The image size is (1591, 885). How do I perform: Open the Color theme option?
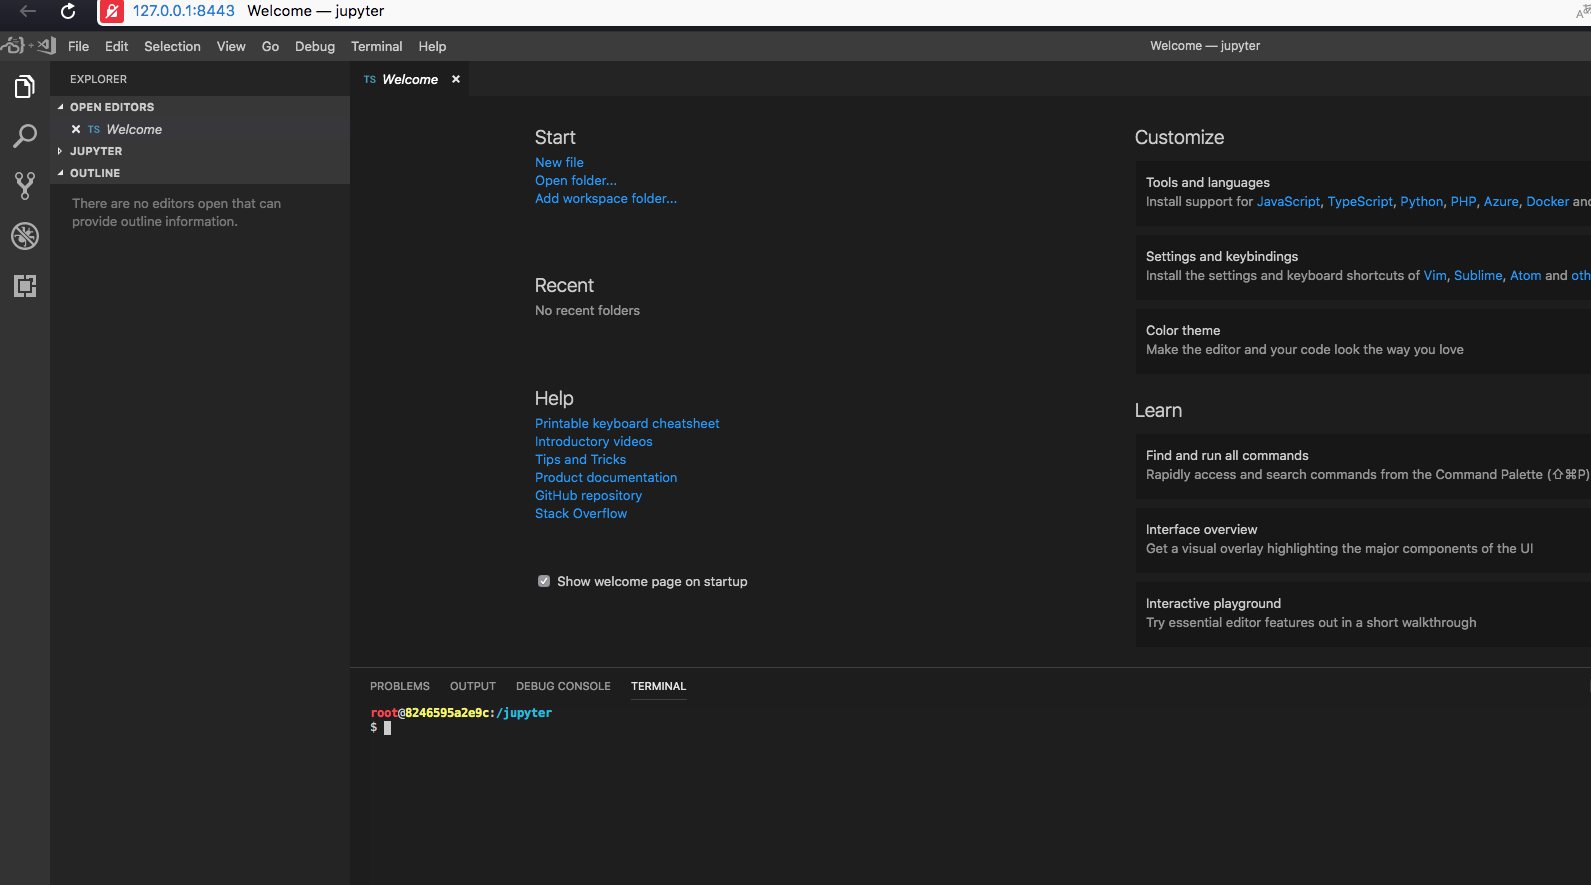click(x=1363, y=340)
